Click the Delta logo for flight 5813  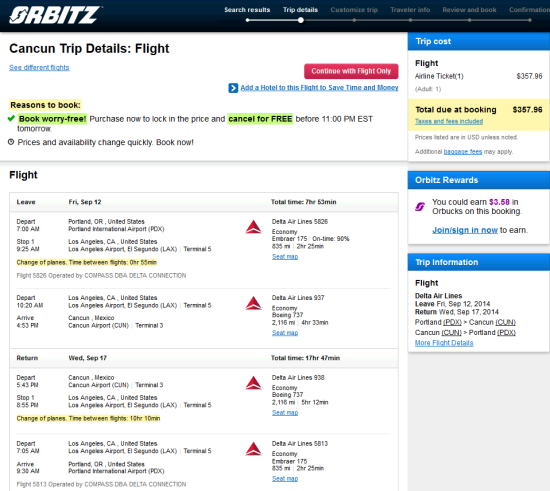coord(253,449)
